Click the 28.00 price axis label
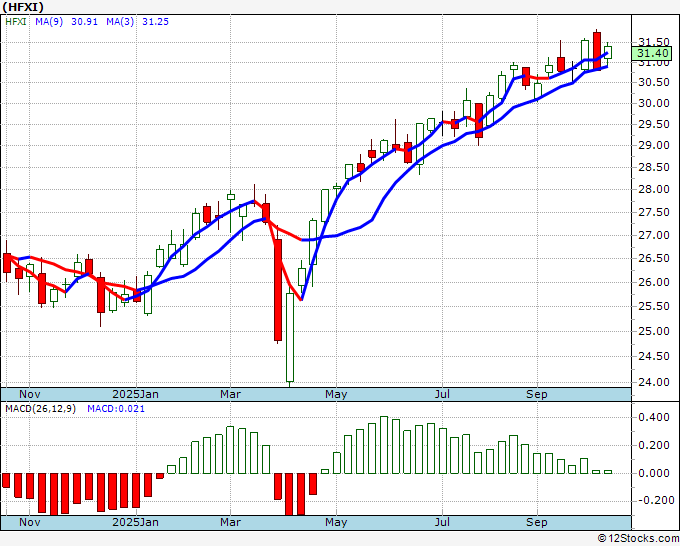Screen dimensions: 680x546 (654, 189)
